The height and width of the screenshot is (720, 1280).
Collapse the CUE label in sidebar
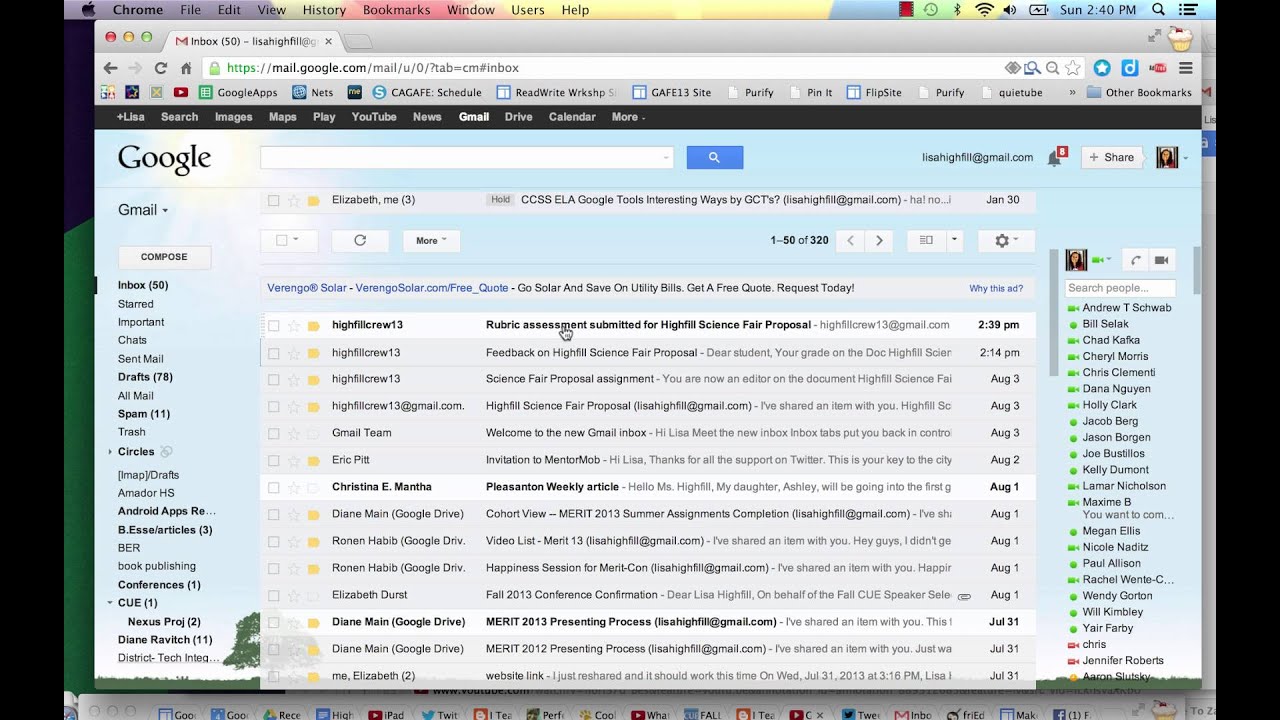(x=110, y=603)
